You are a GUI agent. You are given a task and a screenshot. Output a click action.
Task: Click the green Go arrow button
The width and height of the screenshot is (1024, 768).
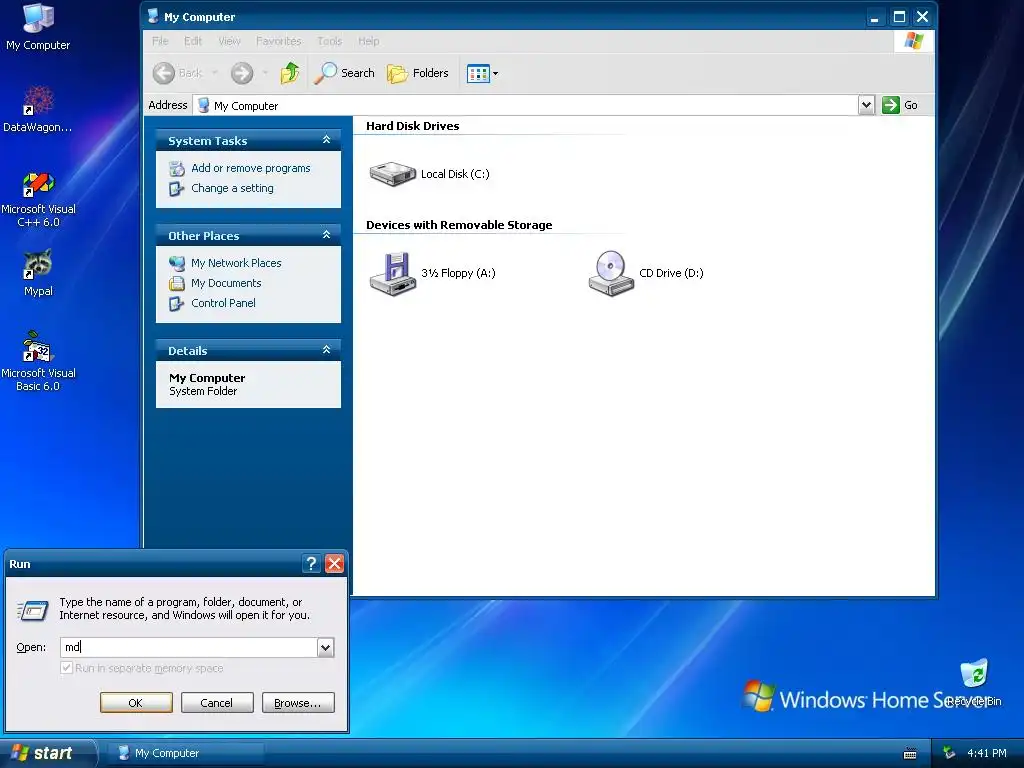click(891, 105)
